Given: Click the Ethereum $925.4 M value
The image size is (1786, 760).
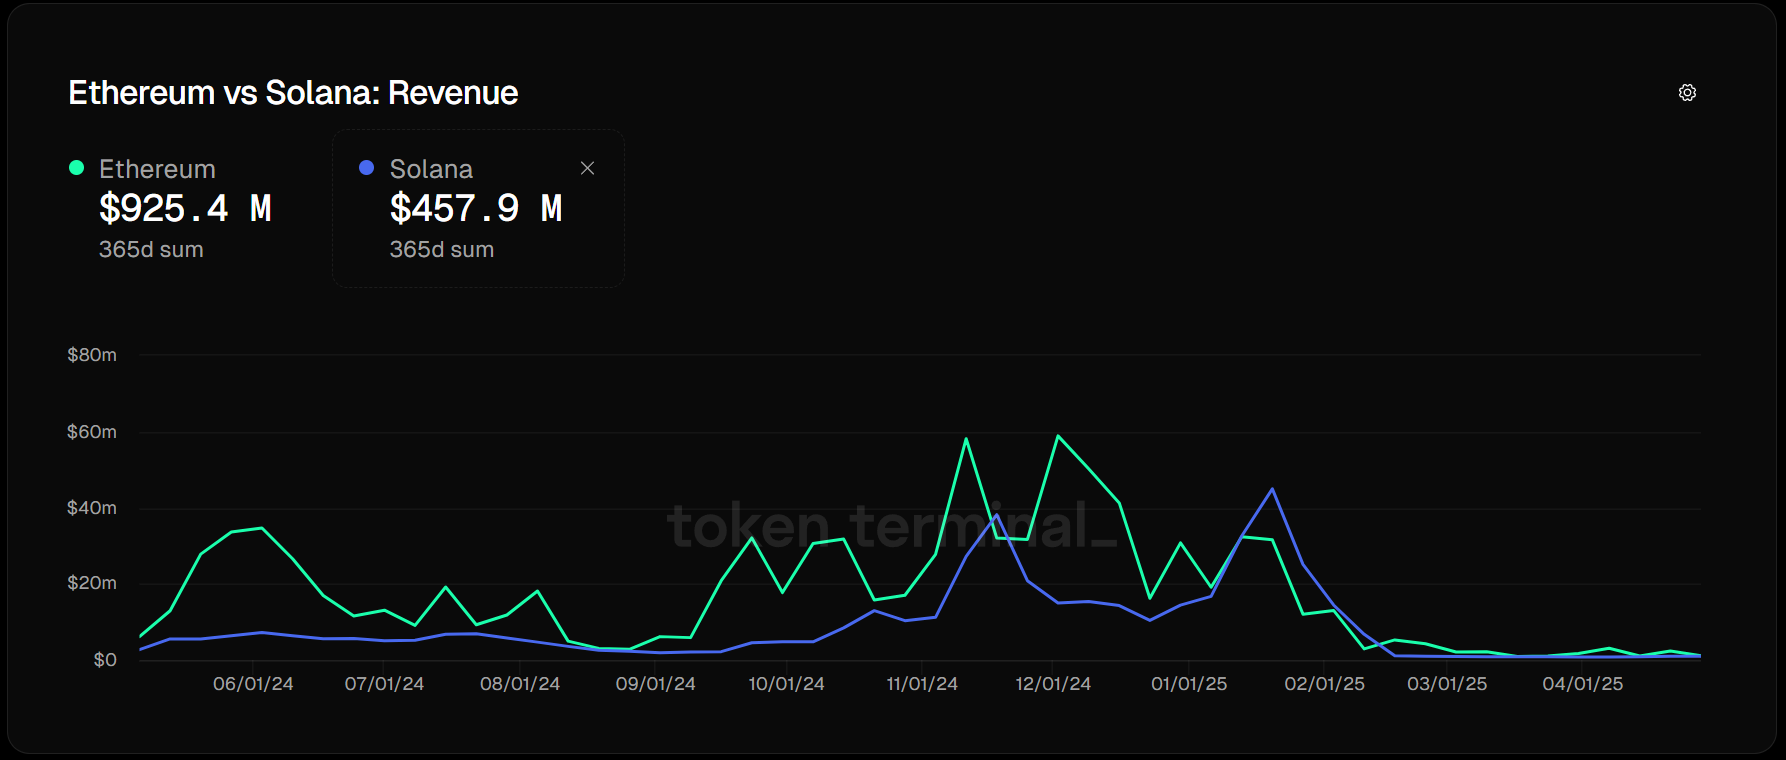Looking at the screenshot, I should 185,208.
